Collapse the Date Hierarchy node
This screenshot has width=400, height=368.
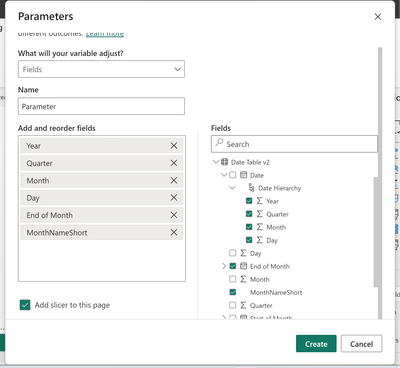232,188
